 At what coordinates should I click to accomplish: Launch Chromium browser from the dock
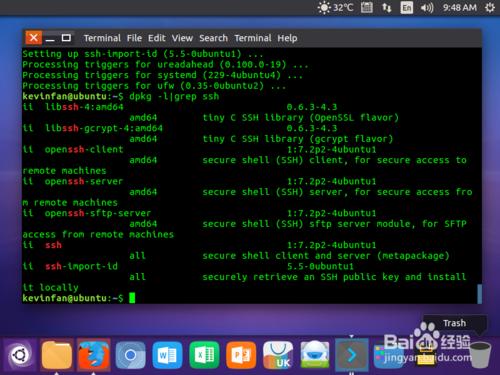[x=130, y=355]
